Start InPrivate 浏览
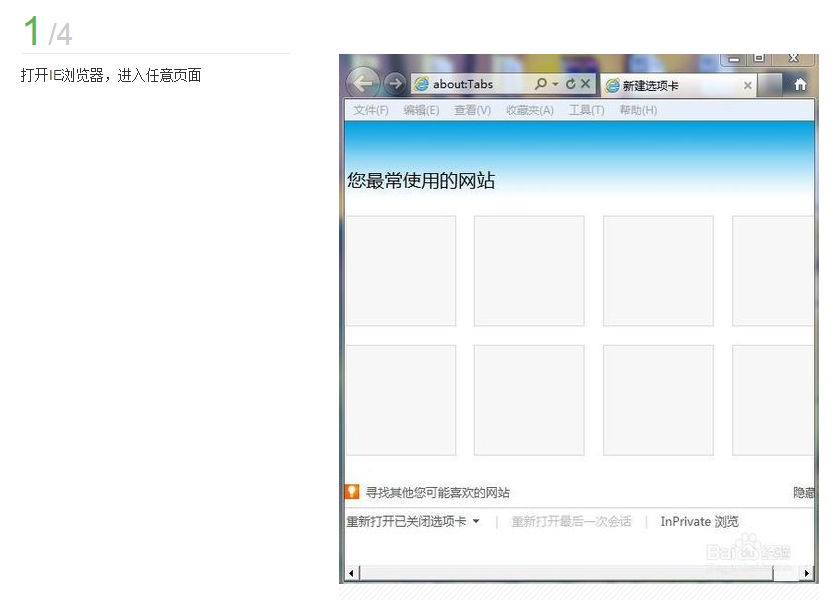 click(x=699, y=521)
